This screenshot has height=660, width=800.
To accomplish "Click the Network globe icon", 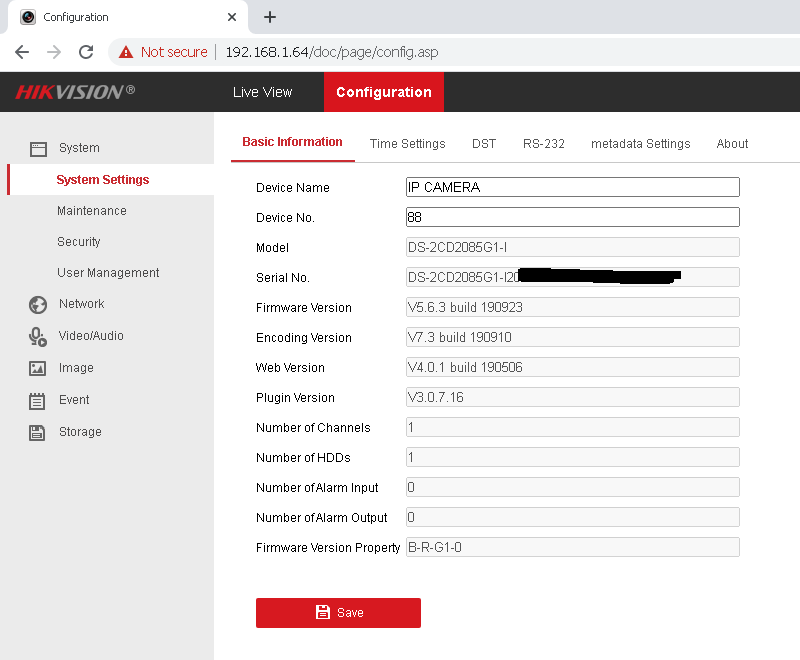I will click(x=38, y=304).
